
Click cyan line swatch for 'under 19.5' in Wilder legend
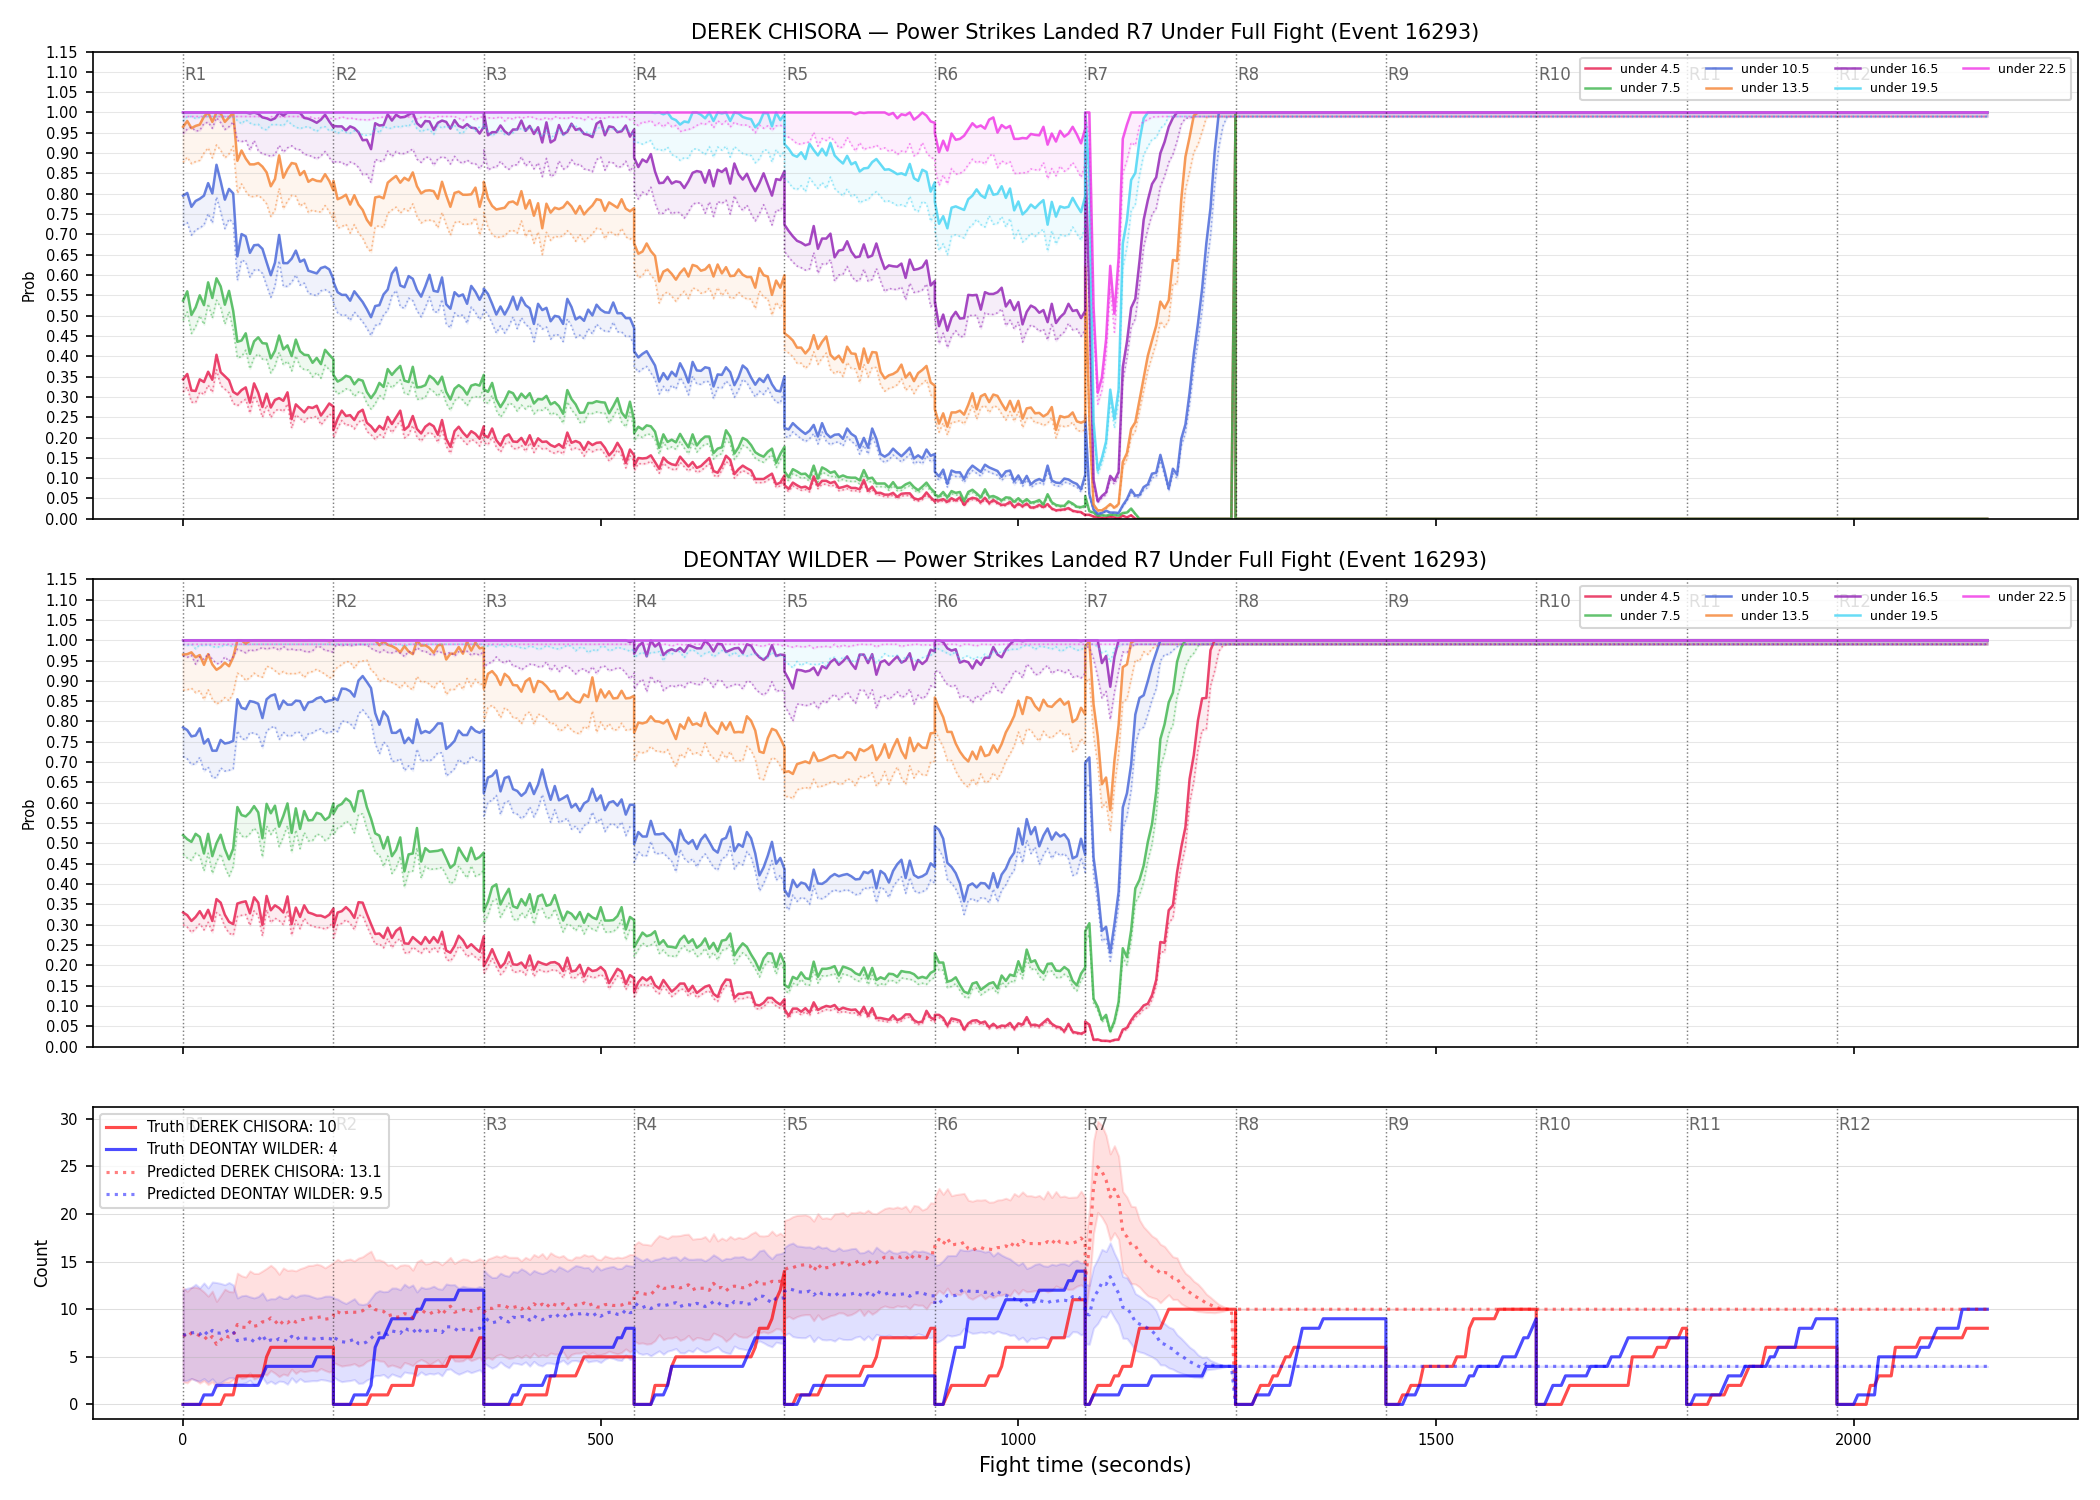click(1848, 616)
